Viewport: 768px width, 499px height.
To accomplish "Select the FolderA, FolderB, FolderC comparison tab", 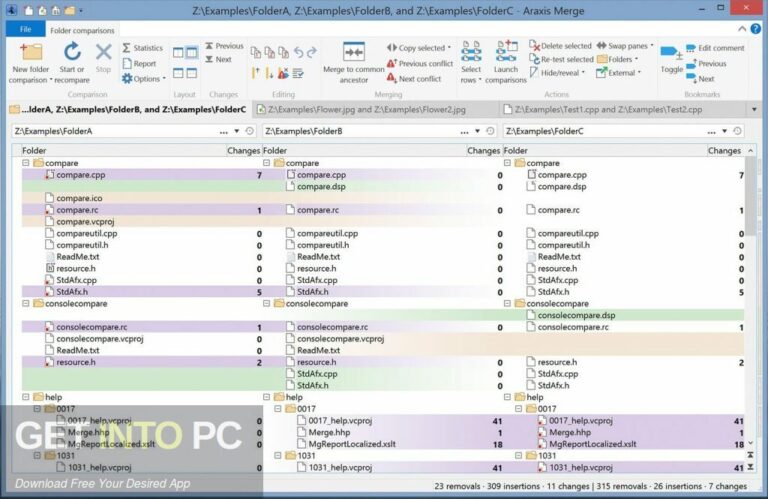I will point(128,110).
